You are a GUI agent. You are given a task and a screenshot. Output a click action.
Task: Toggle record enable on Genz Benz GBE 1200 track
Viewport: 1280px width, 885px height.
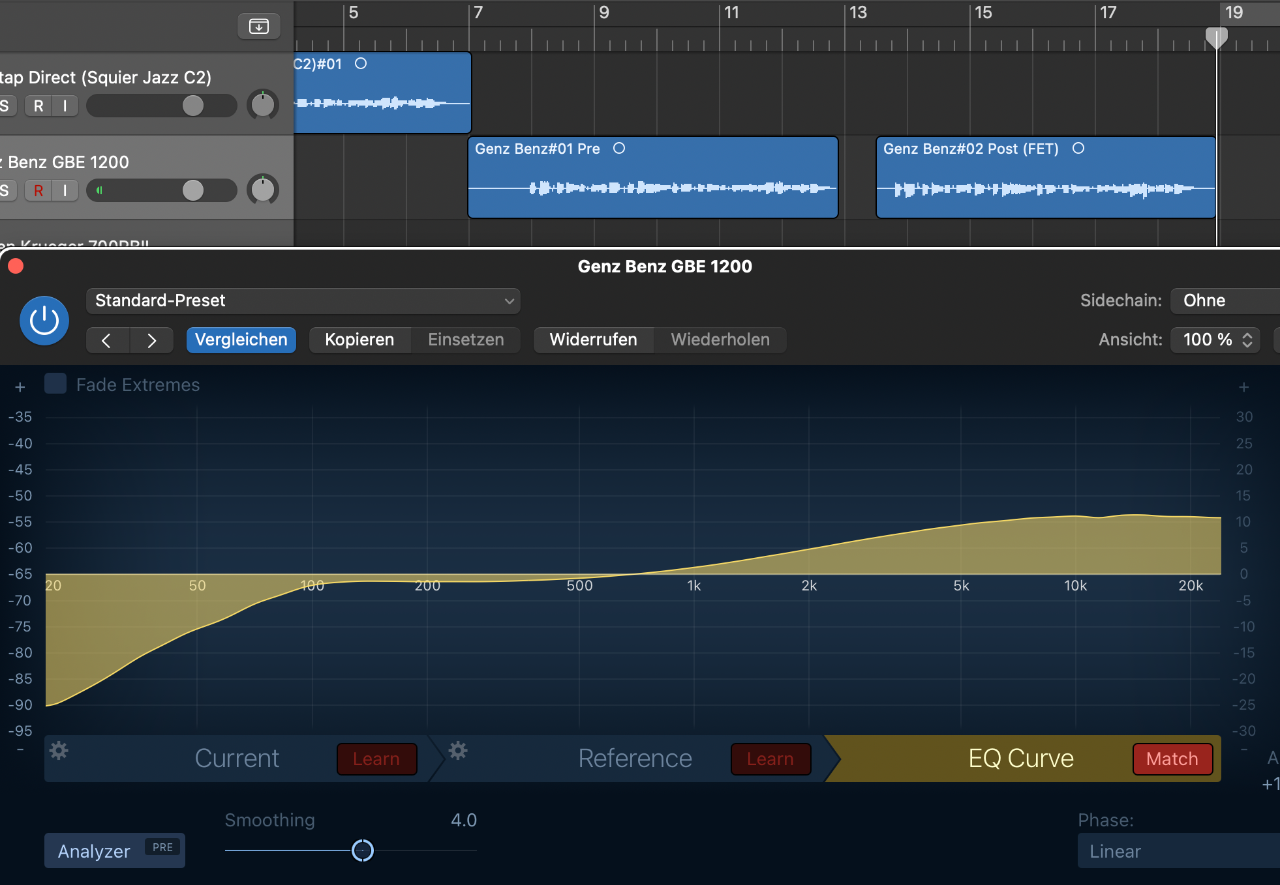pyautogui.click(x=38, y=190)
